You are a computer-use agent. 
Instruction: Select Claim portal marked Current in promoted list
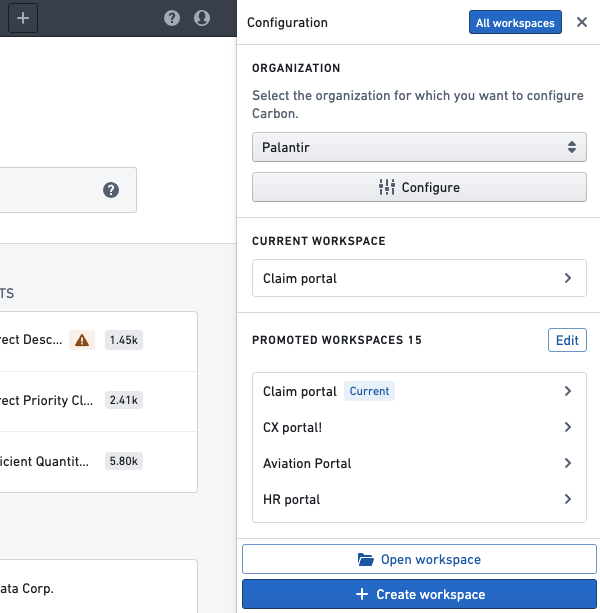pos(419,391)
